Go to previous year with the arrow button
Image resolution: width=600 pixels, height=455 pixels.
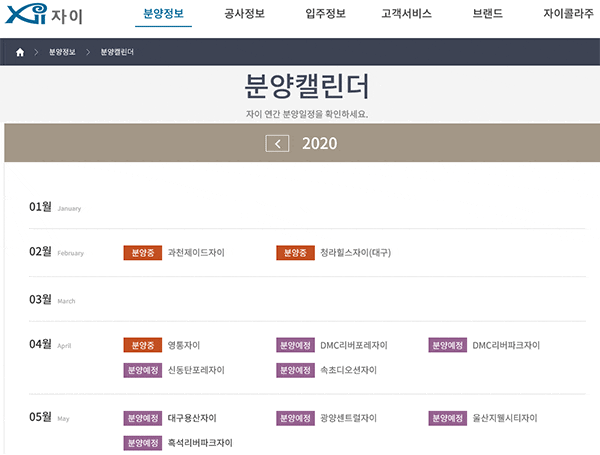pyautogui.click(x=277, y=144)
